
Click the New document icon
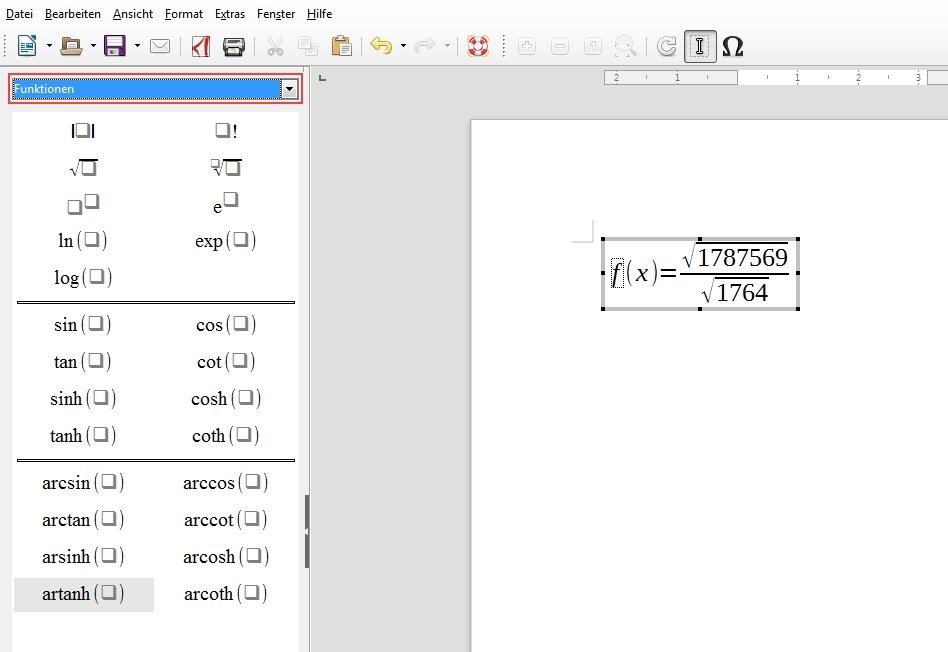click(x=27, y=46)
